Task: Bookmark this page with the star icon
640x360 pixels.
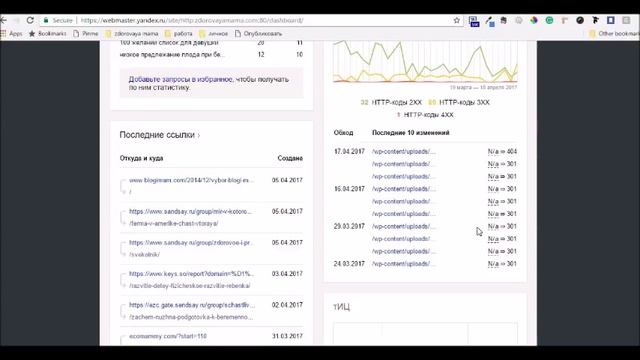Action: tap(457, 20)
